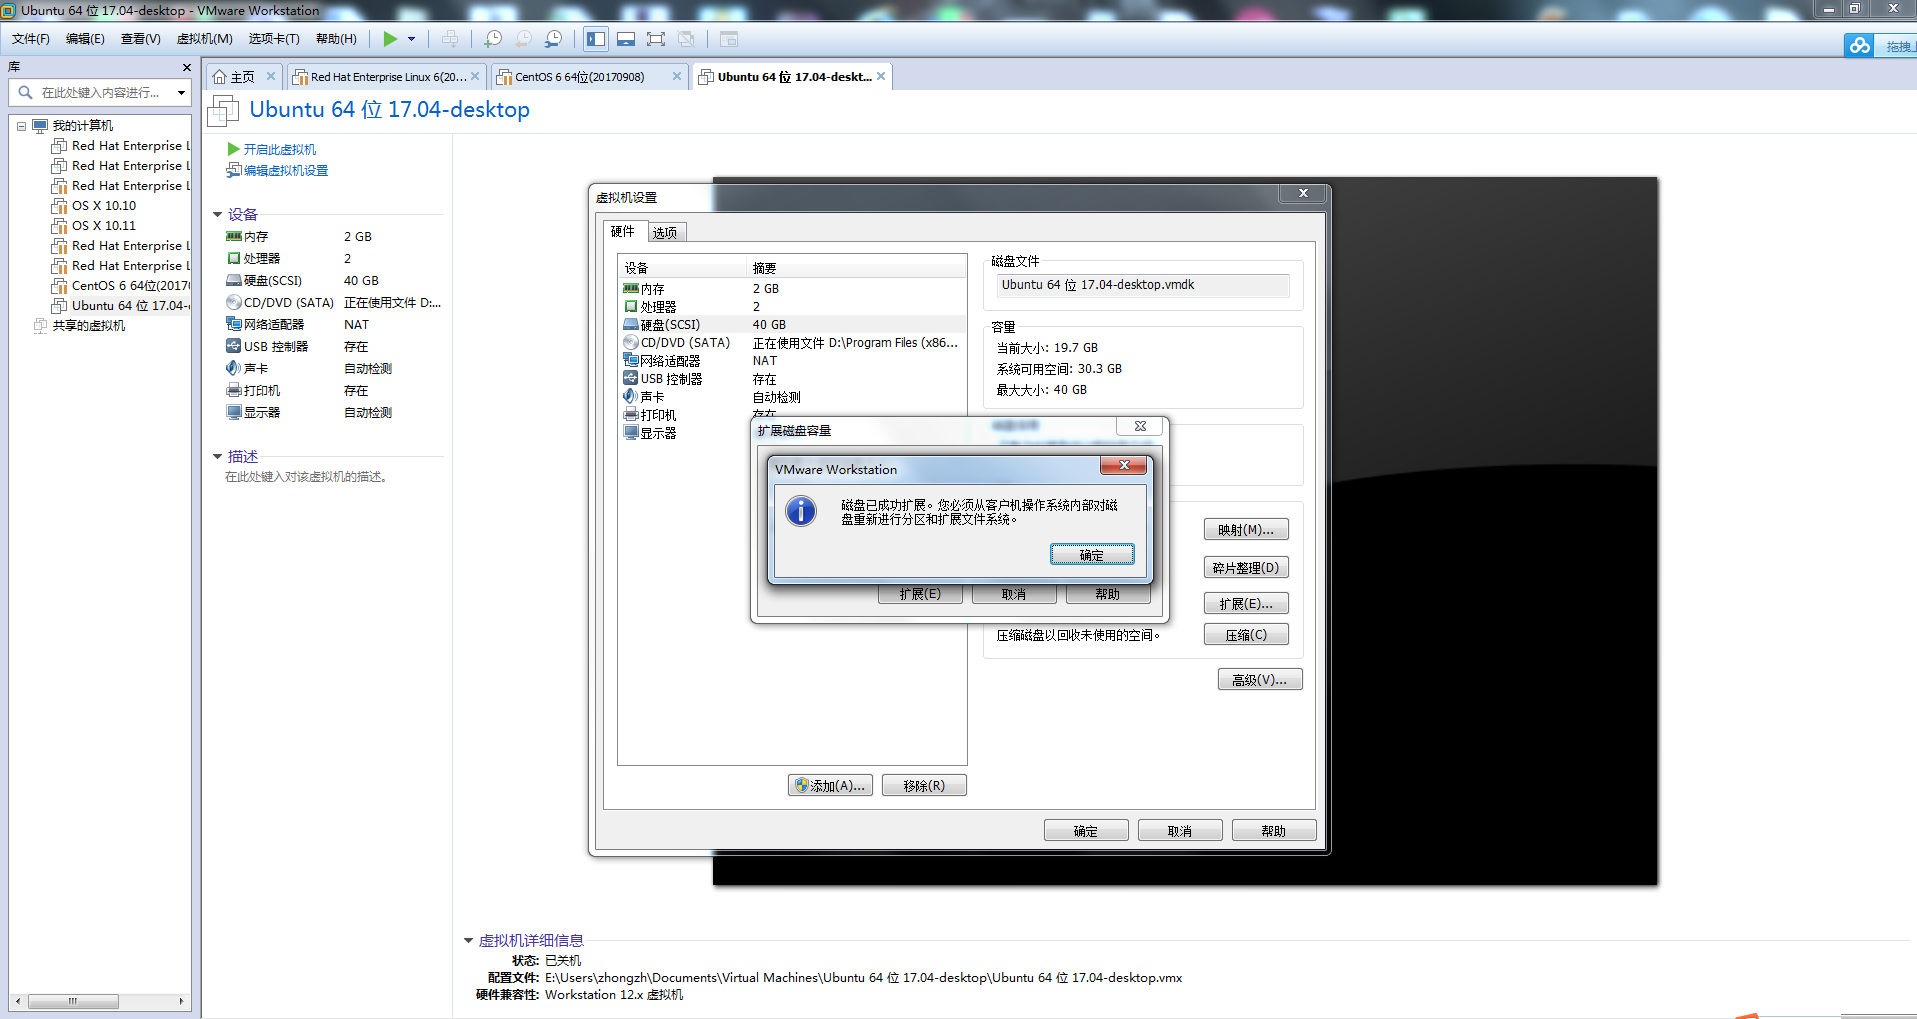Close the Ubuntu 64 位 17.04 tab
The width and height of the screenshot is (1917, 1019).
click(x=881, y=76)
